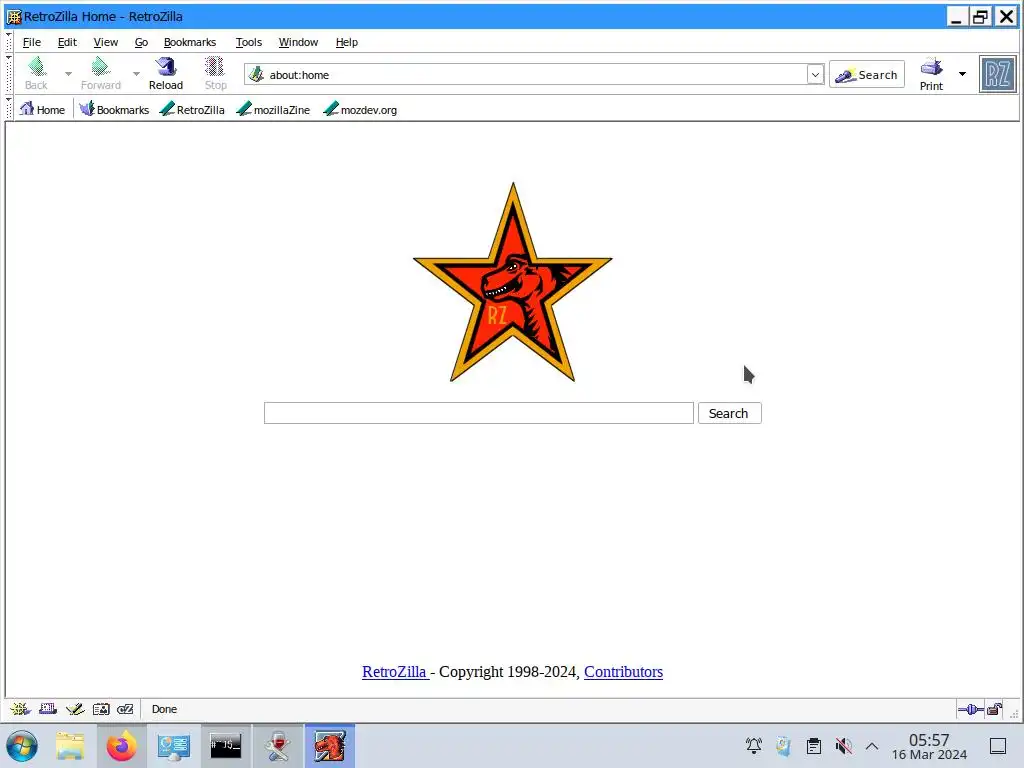
Task: Open the mozillaZine bookmark
Action: pos(274,109)
